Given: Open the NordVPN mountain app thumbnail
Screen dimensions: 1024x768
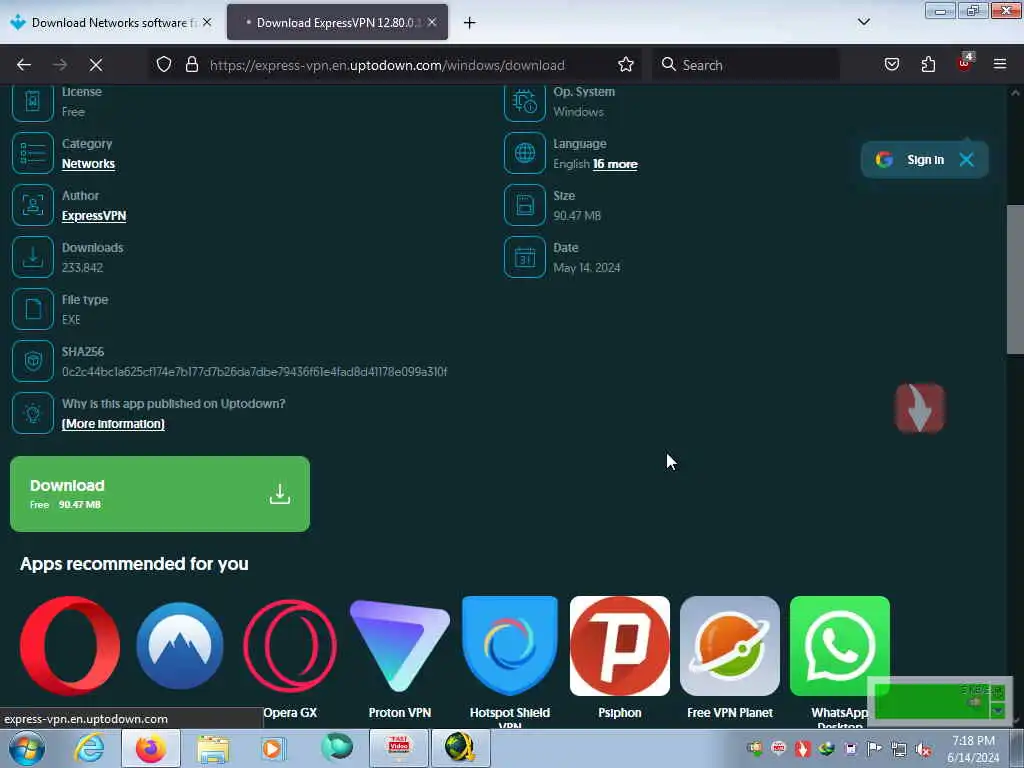Looking at the screenshot, I should point(180,645).
